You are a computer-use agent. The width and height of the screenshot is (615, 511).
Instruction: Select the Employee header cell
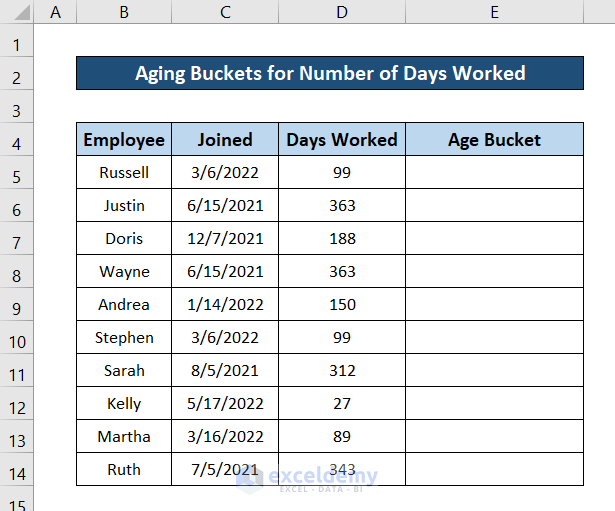pyautogui.click(x=124, y=140)
